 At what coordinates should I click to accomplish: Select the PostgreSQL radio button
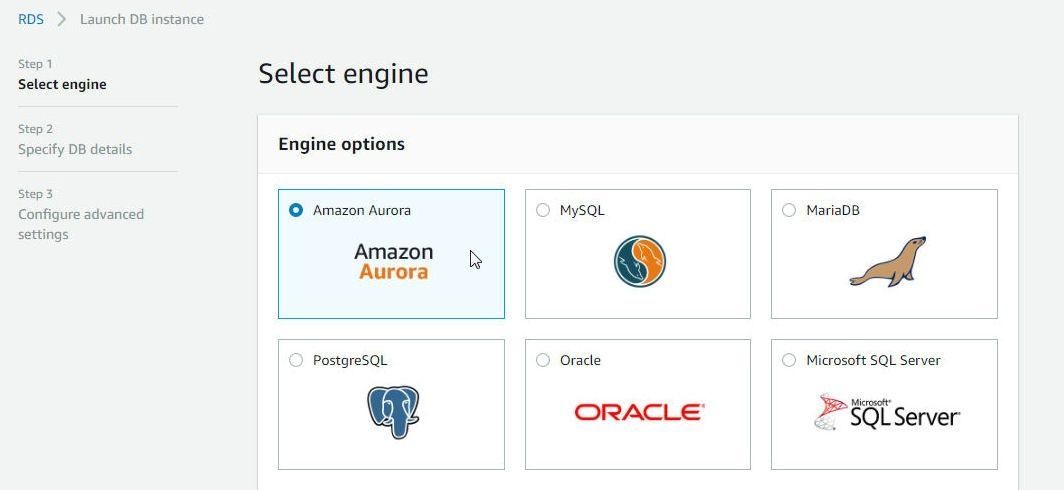pyautogui.click(x=296, y=360)
